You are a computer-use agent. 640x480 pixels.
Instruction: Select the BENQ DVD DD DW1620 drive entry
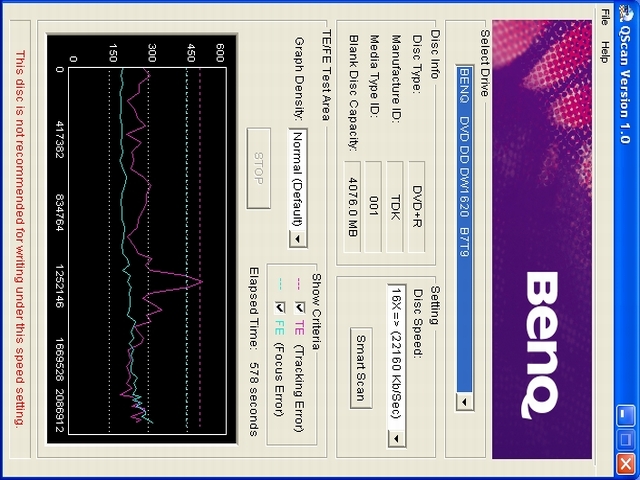(464, 229)
